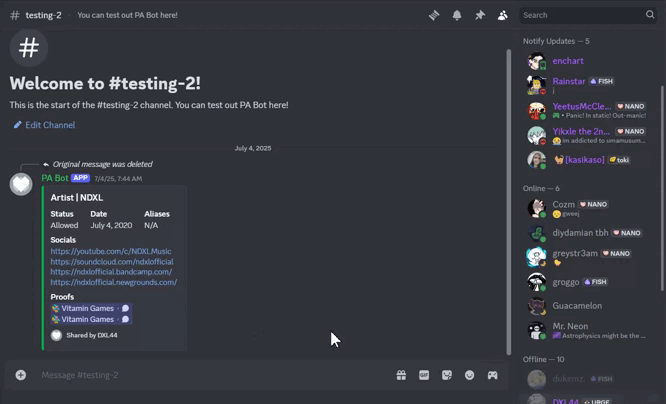Viewport: 666px width, 404px height.
Task: Click the Search field in the header
Action: [580, 15]
